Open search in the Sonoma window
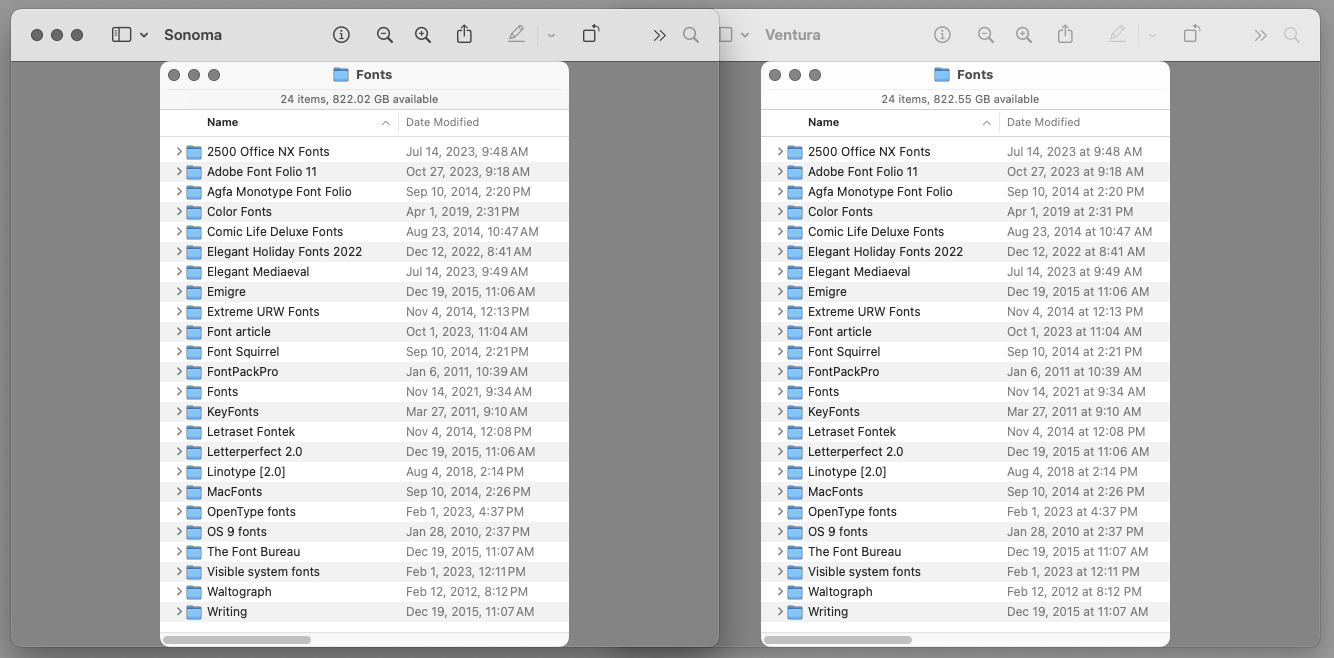 [x=691, y=35]
